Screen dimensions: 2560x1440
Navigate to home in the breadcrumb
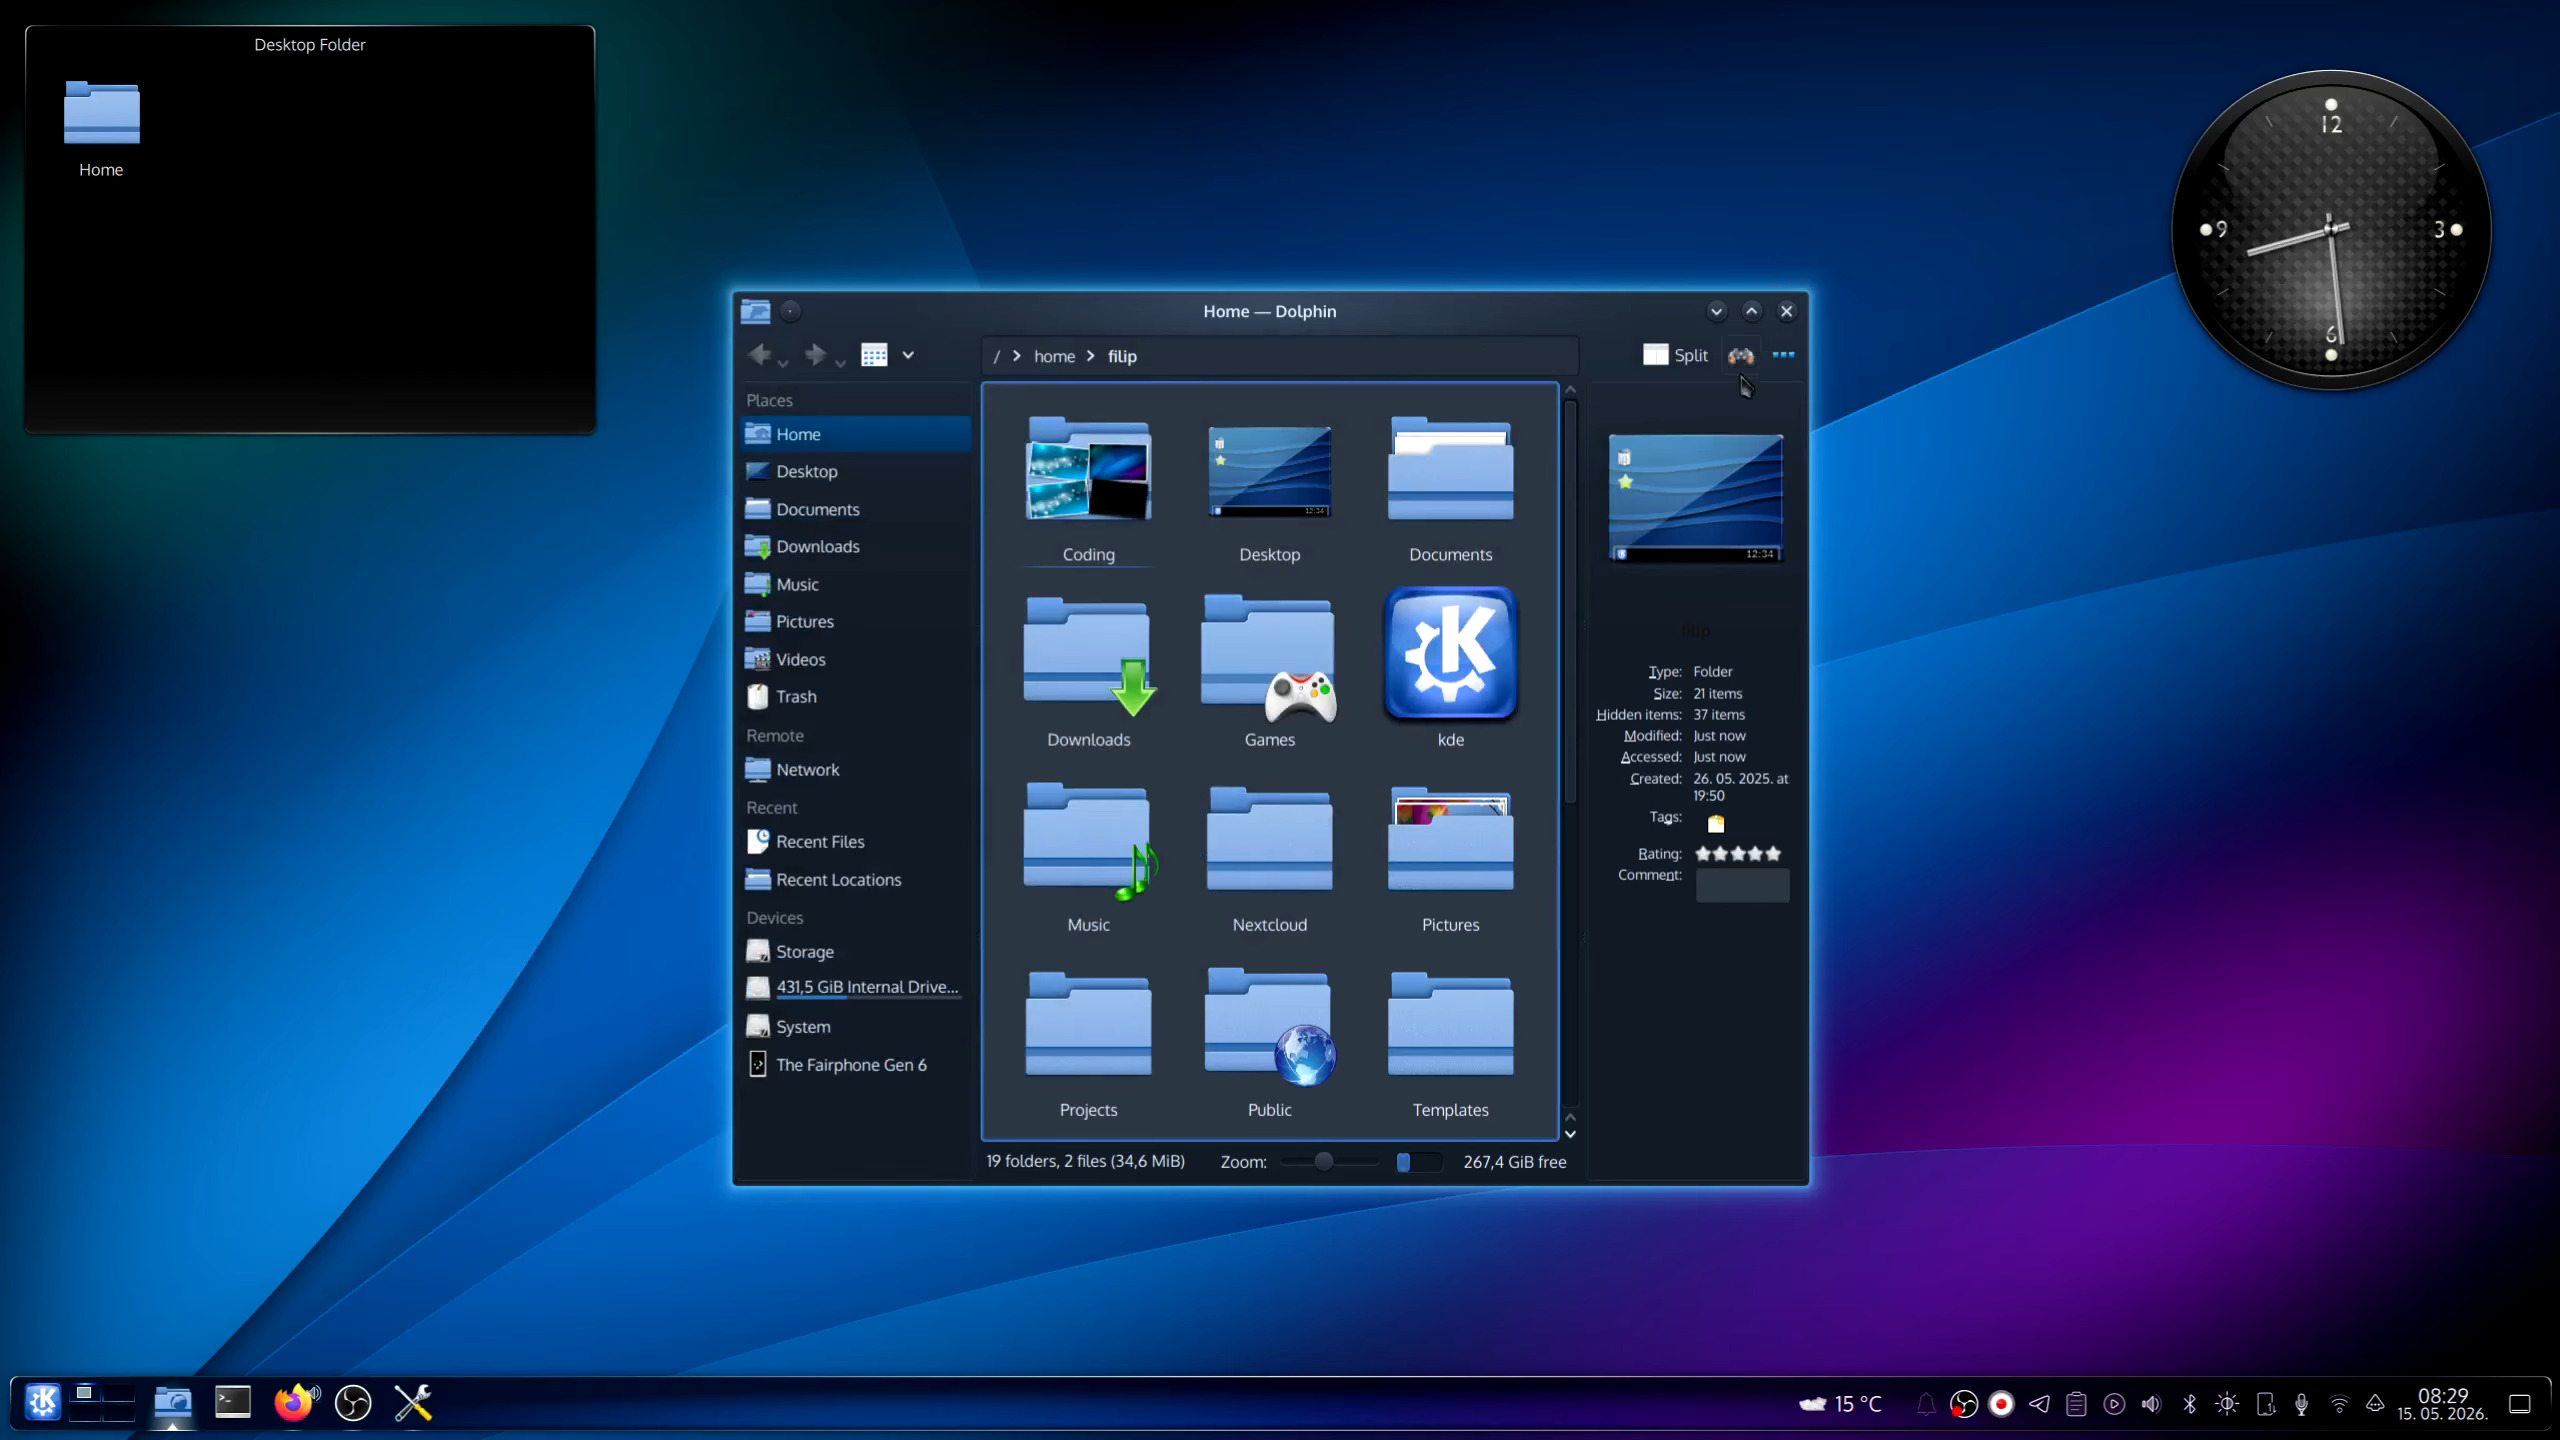point(1054,356)
